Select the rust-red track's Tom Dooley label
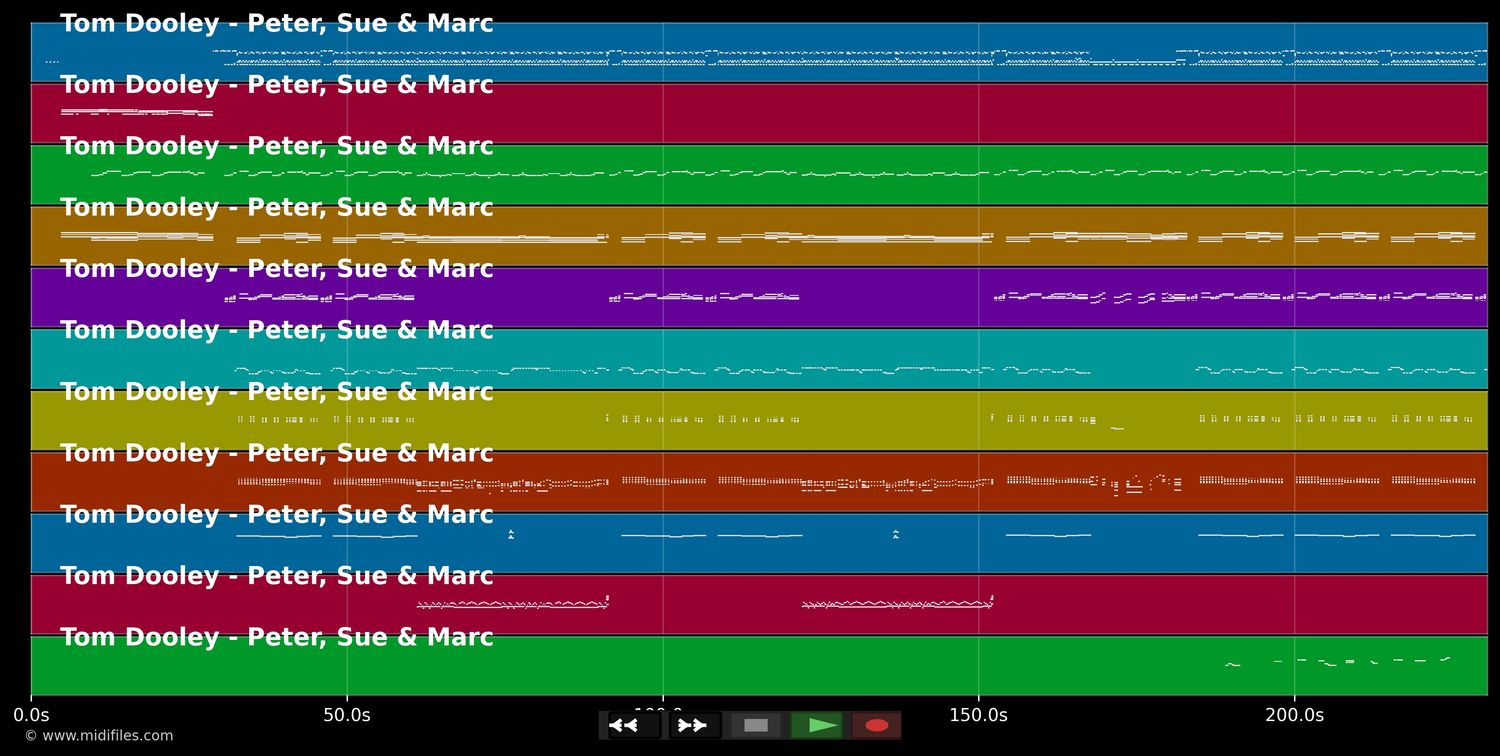The width and height of the screenshot is (1500, 756). click(x=277, y=453)
